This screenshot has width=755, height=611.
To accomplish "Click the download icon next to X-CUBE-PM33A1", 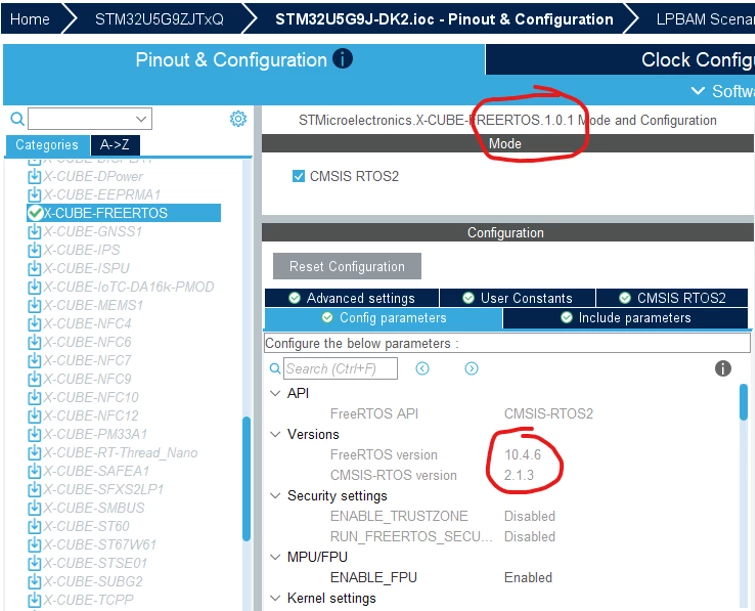I will pyautogui.click(x=34, y=434).
